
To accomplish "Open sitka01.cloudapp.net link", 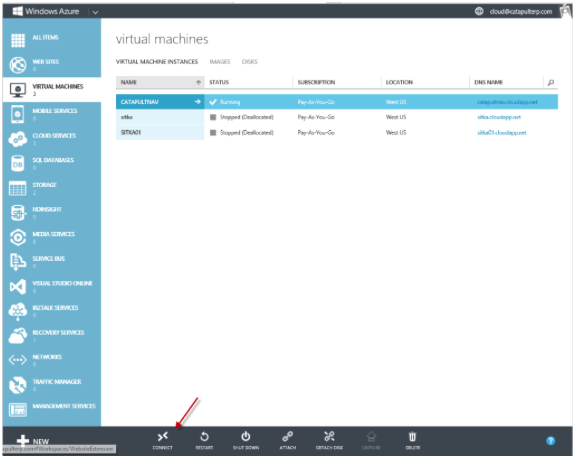I will [x=502, y=132].
